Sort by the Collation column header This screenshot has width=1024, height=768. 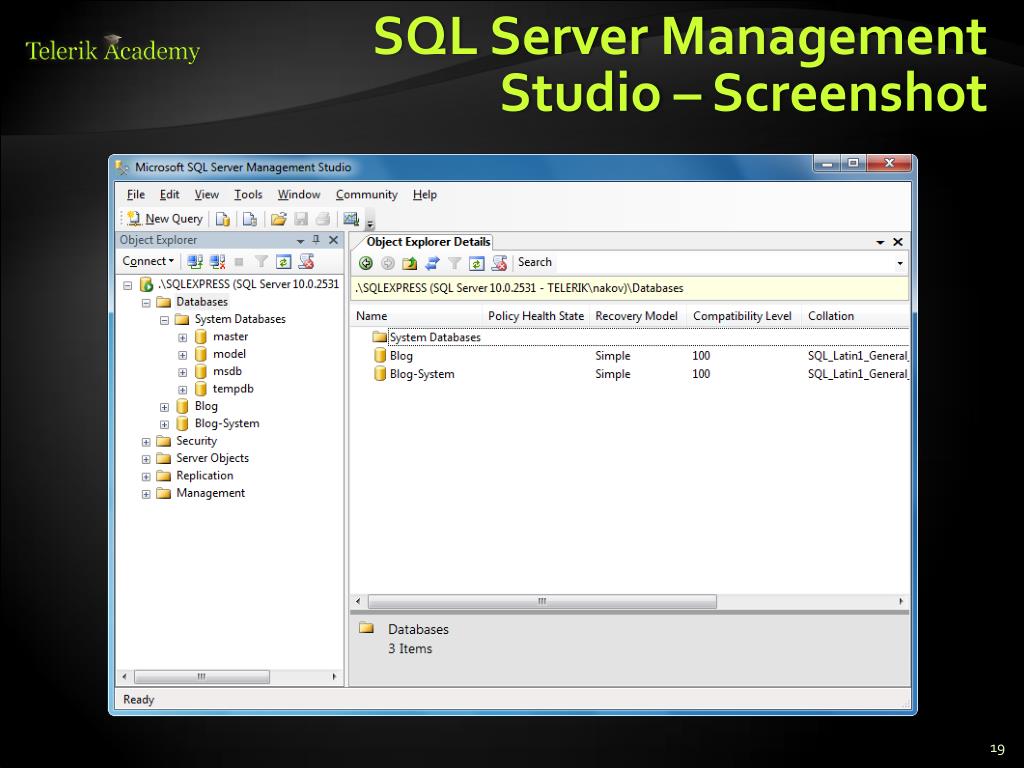click(x=856, y=316)
